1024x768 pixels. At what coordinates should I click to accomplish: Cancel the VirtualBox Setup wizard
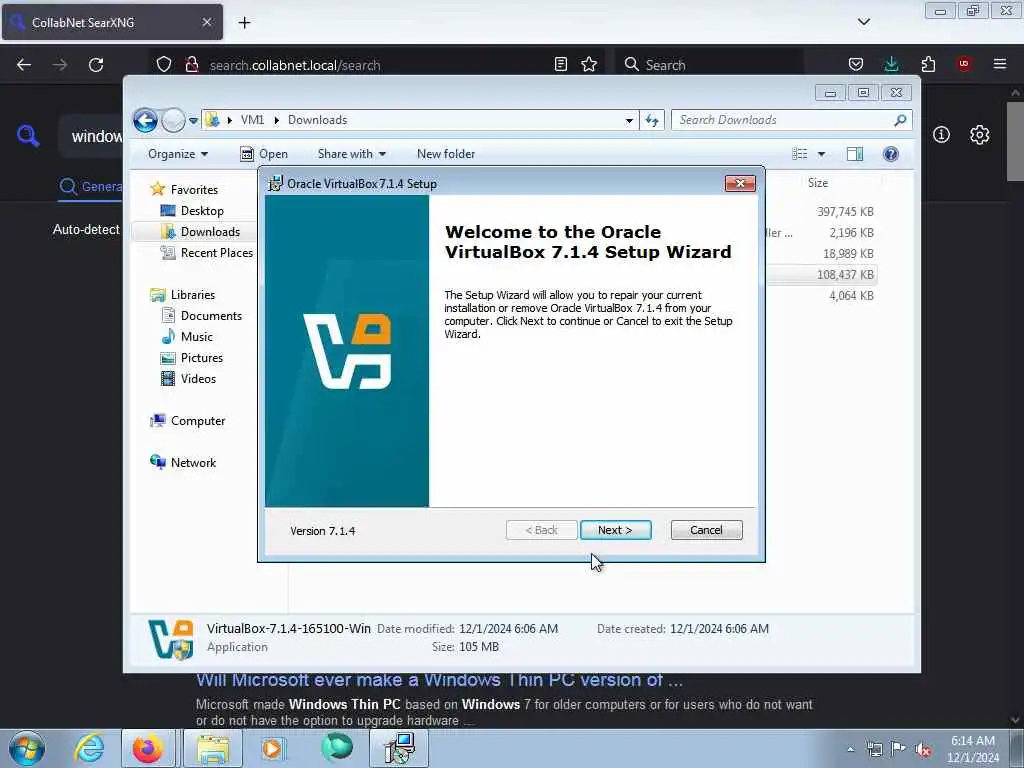coord(706,530)
